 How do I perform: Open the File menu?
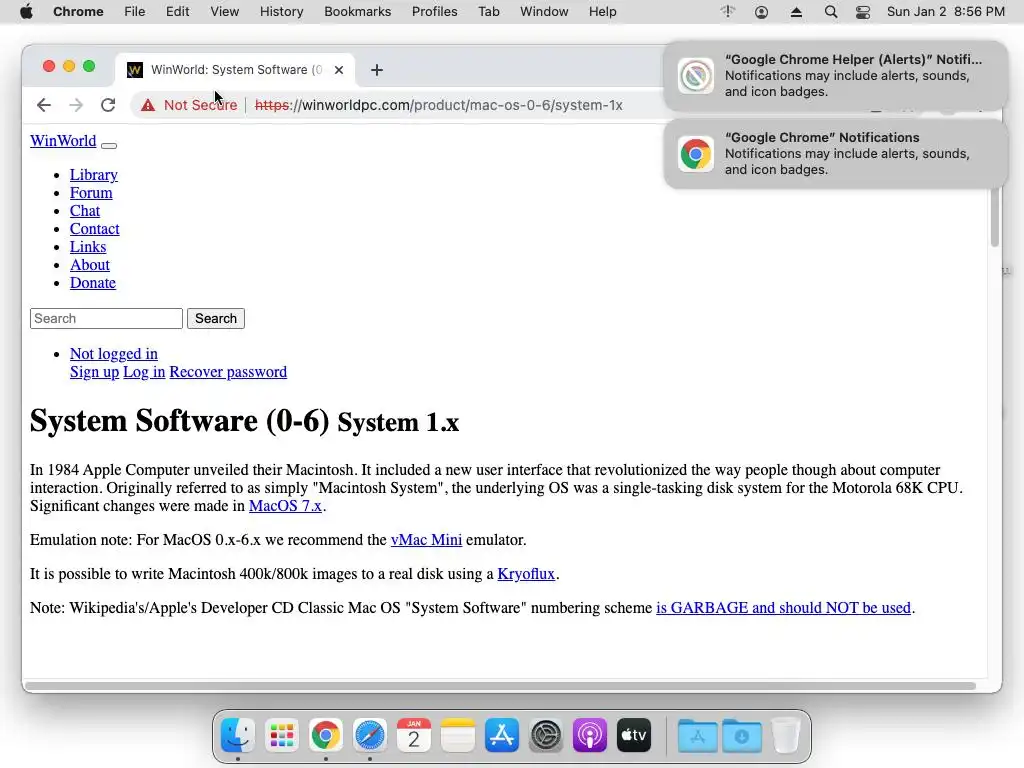pyautogui.click(x=135, y=12)
